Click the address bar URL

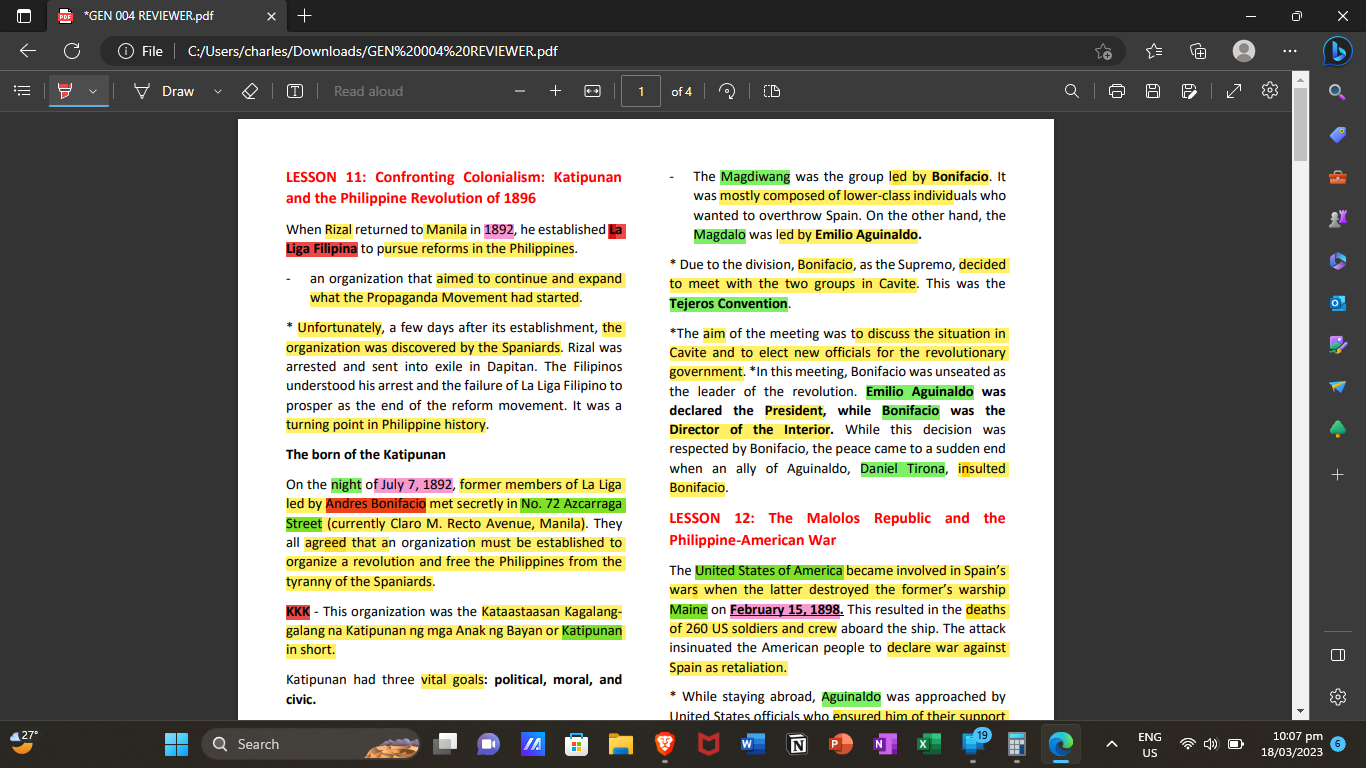[372, 51]
